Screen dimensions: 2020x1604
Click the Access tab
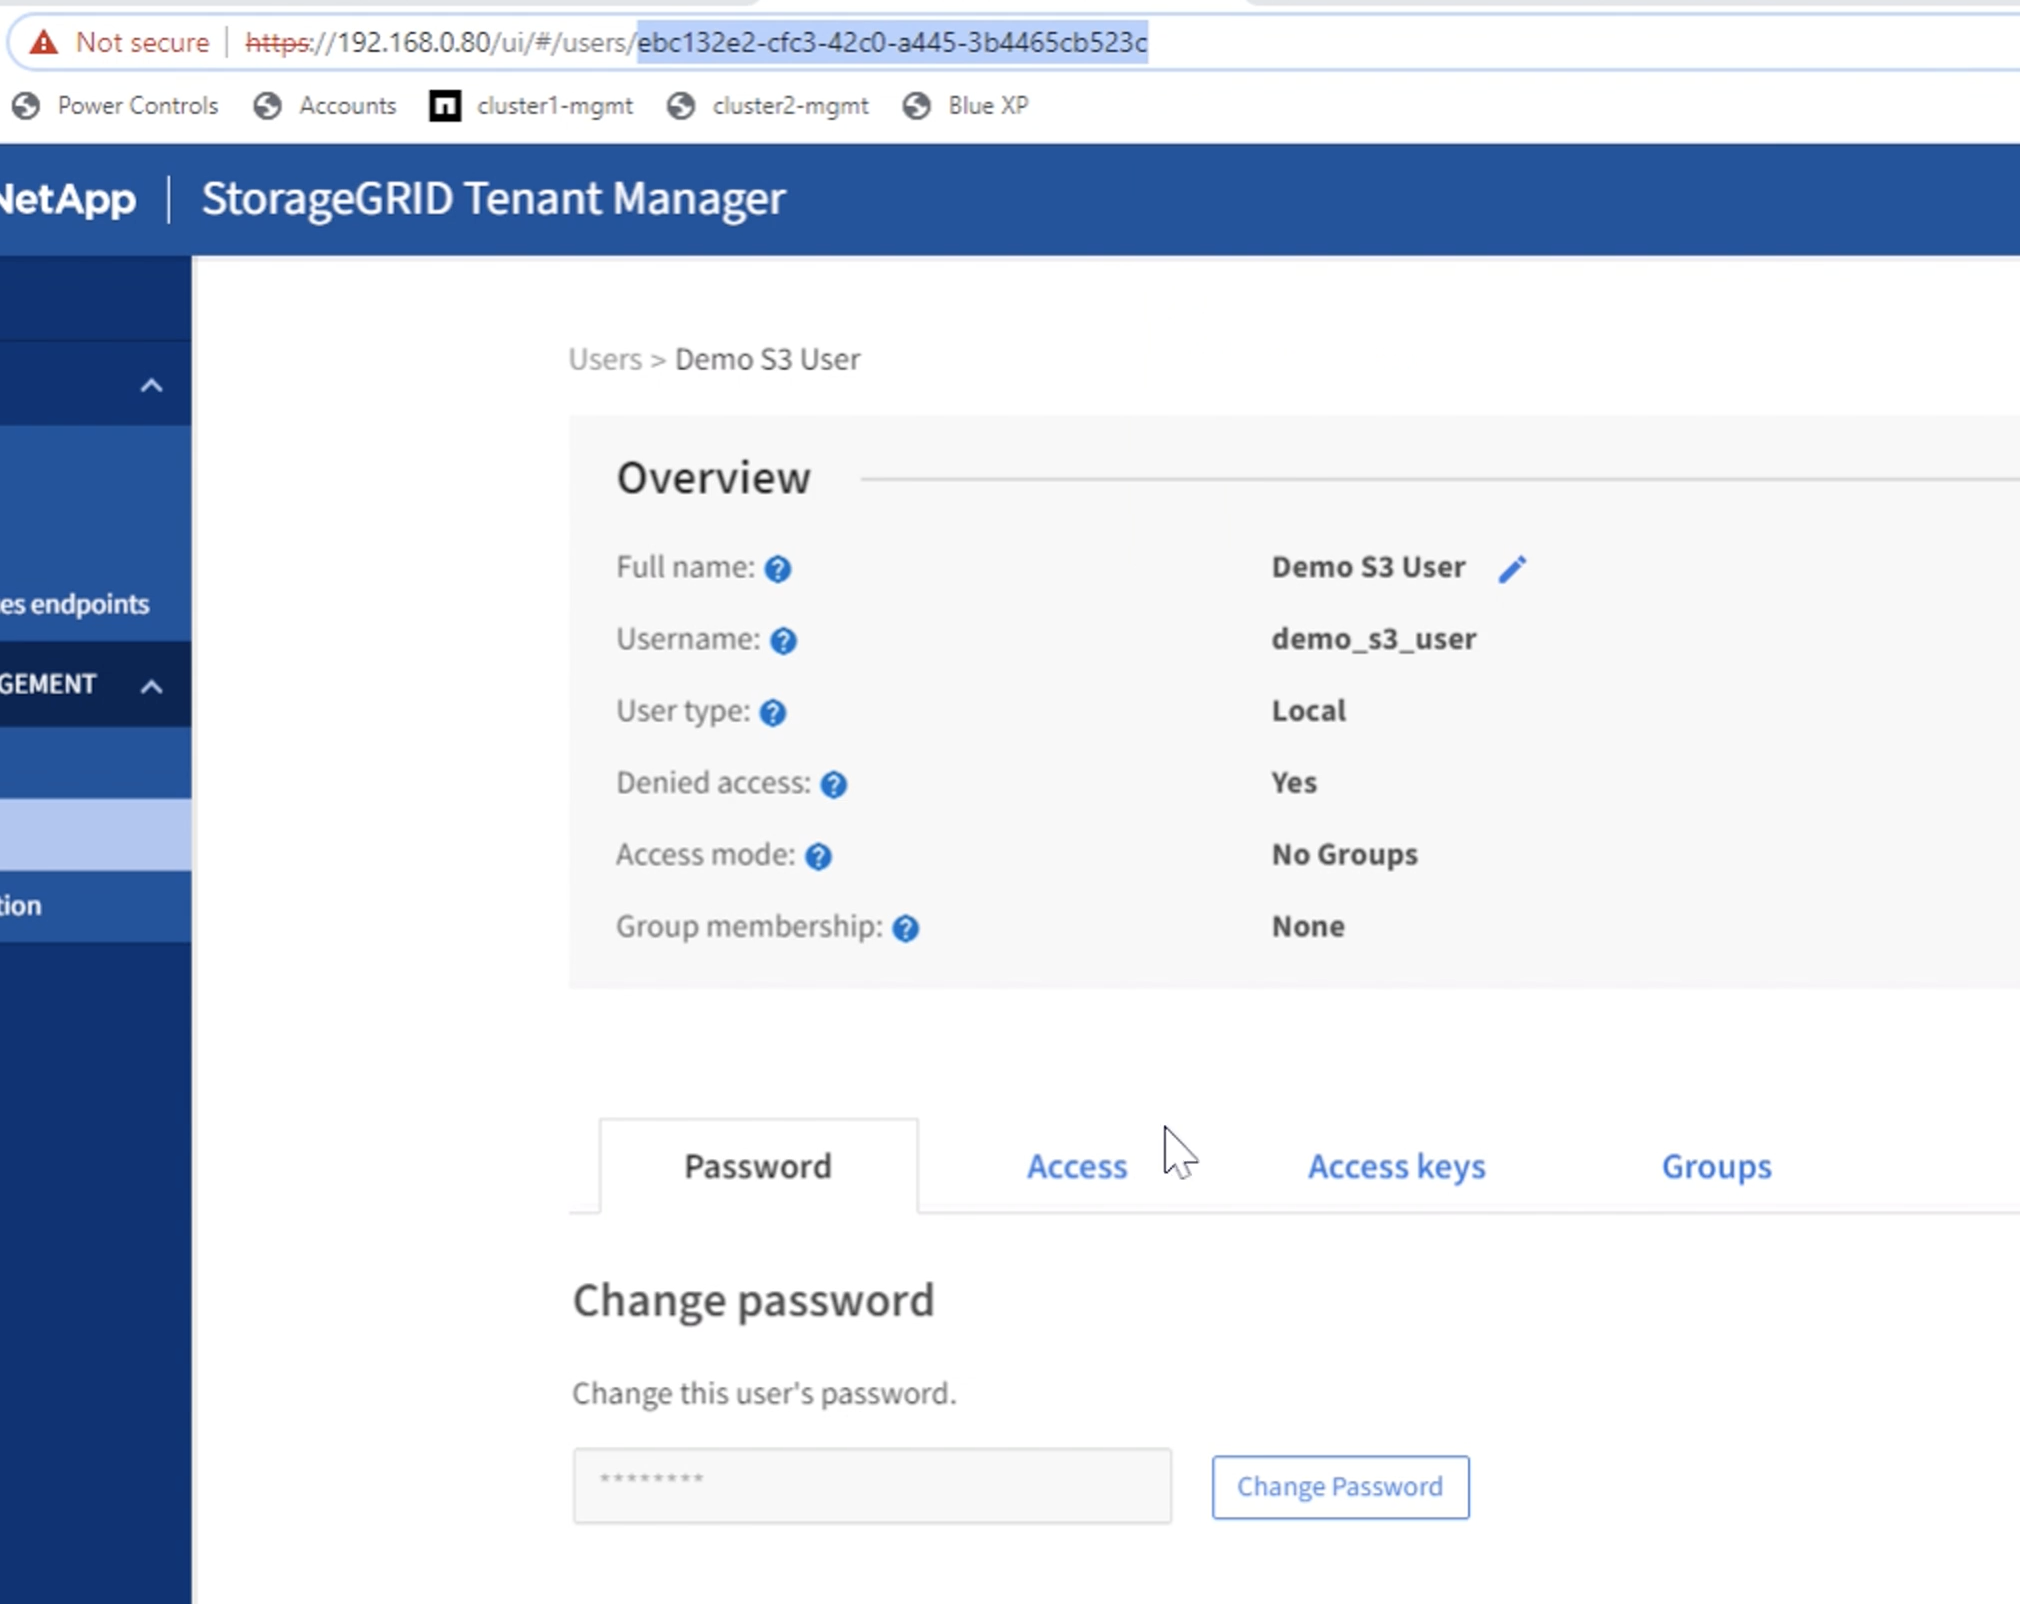1077,1166
